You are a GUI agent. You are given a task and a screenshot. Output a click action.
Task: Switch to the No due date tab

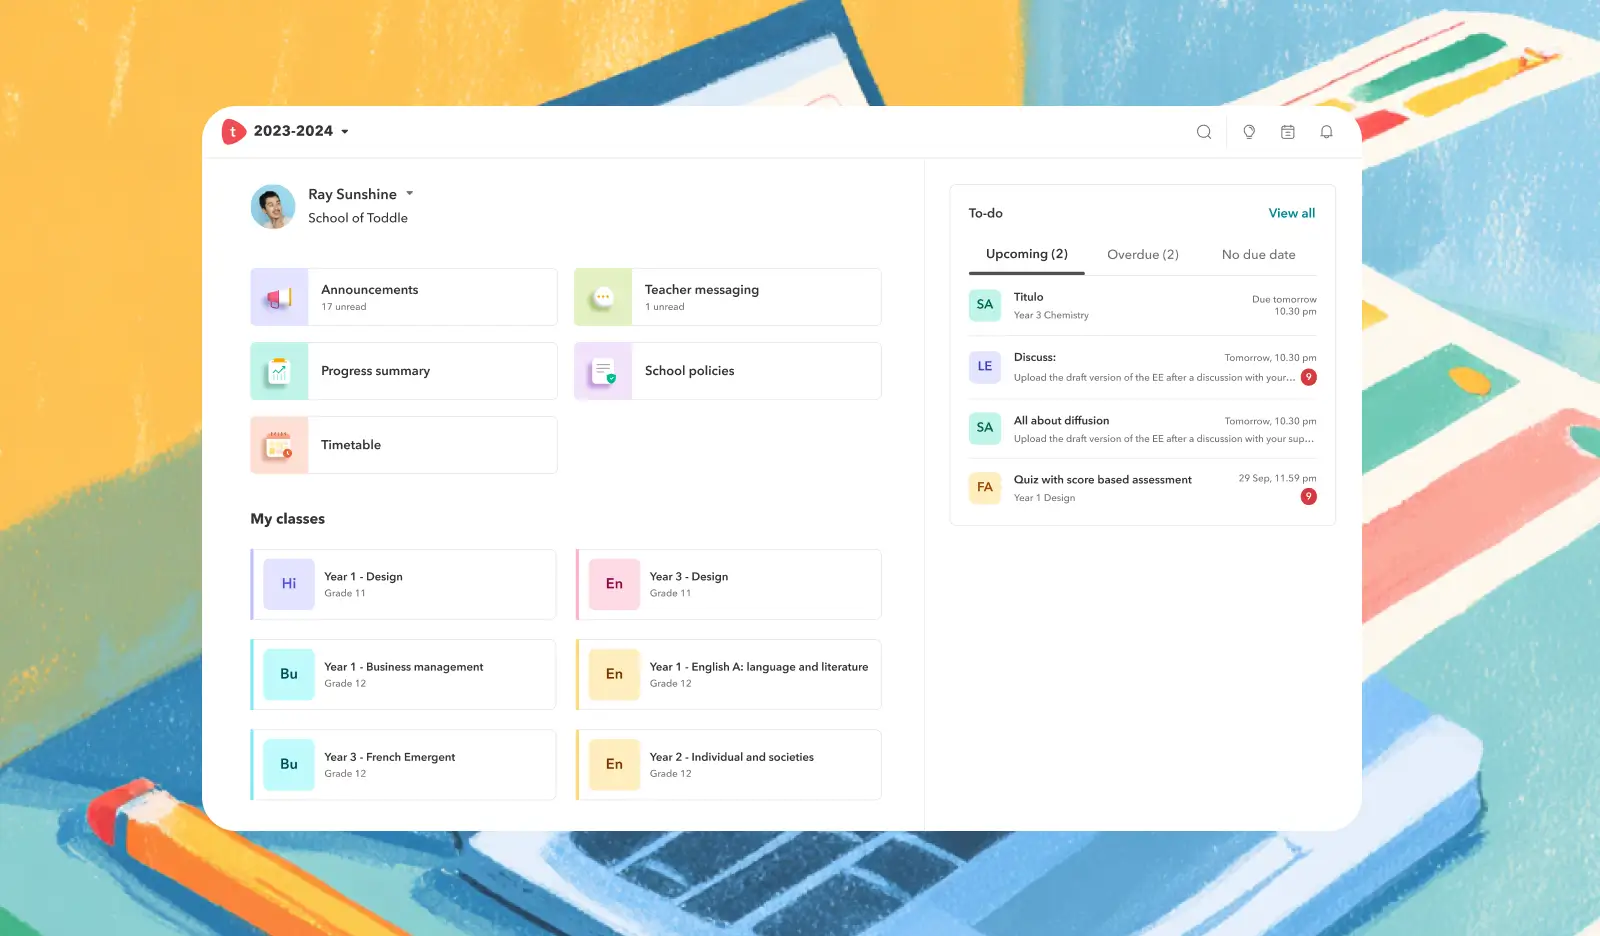coord(1258,255)
